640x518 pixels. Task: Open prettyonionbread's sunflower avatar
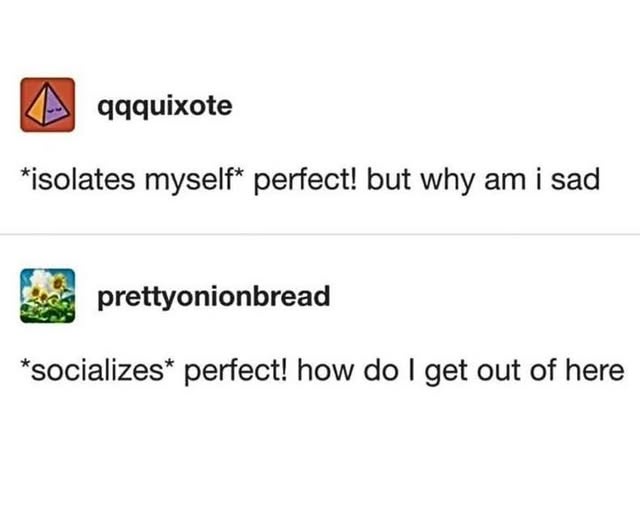47,296
